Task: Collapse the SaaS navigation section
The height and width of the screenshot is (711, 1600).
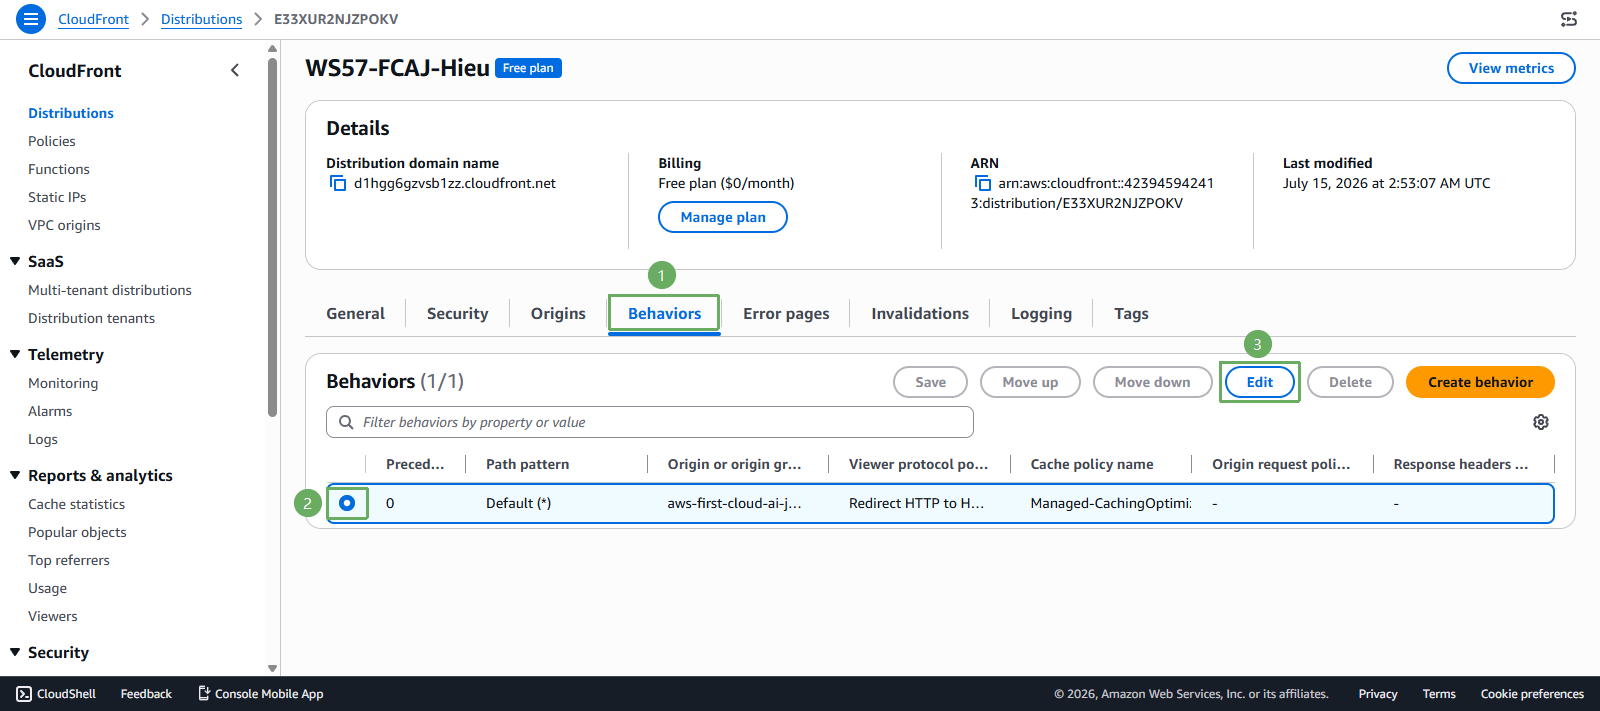Action: pos(15,261)
